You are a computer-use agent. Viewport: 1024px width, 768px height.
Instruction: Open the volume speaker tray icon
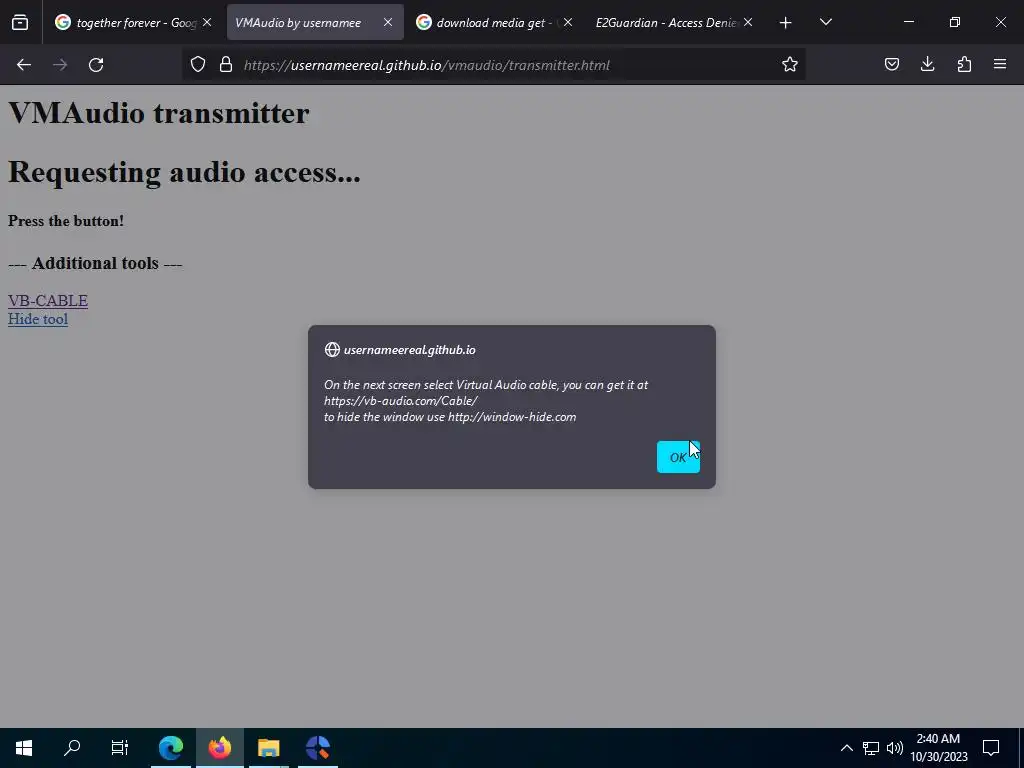(x=895, y=748)
